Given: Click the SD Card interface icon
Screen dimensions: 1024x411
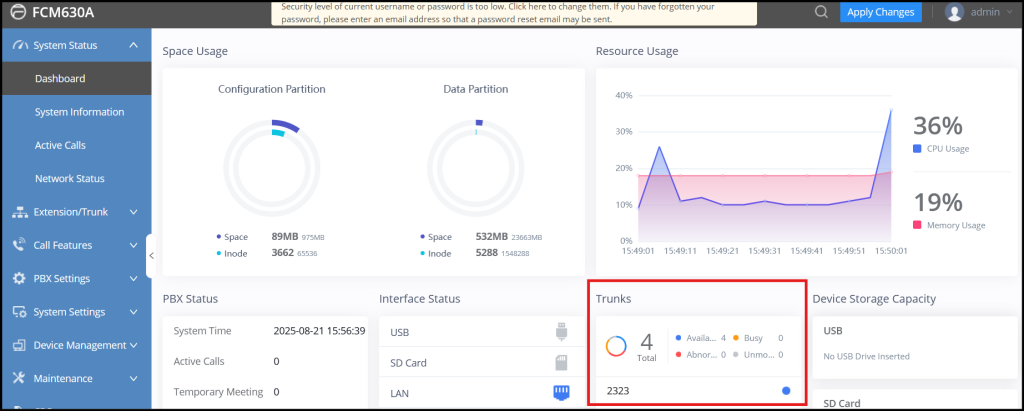Looking at the screenshot, I should [562, 362].
